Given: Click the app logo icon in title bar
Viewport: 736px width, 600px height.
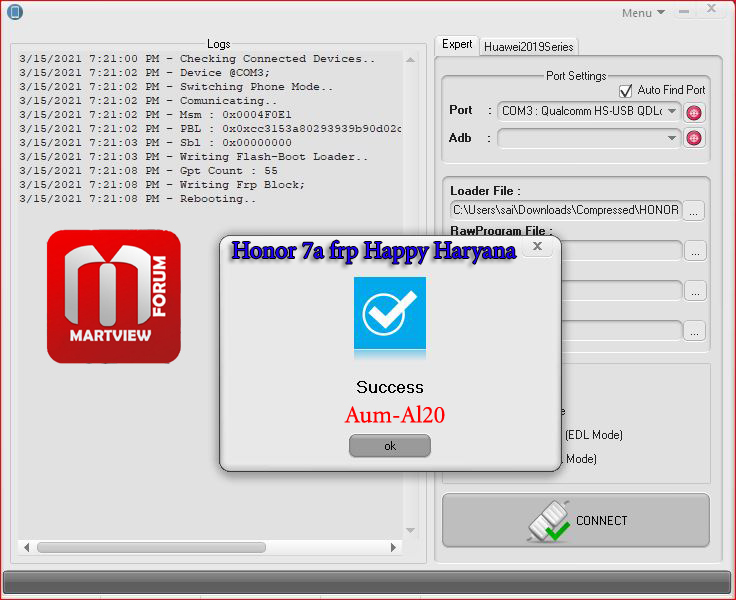Looking at the screenshot, I should [x=15, y=12].
